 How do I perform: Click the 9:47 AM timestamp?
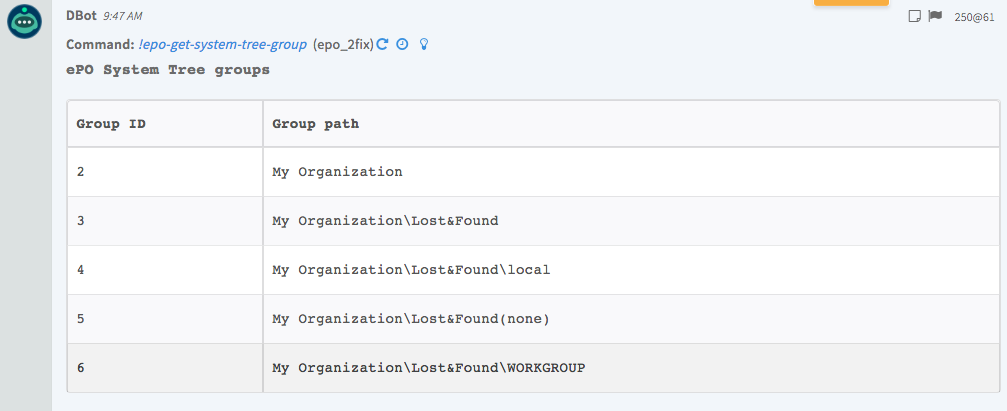coord(125,17)
